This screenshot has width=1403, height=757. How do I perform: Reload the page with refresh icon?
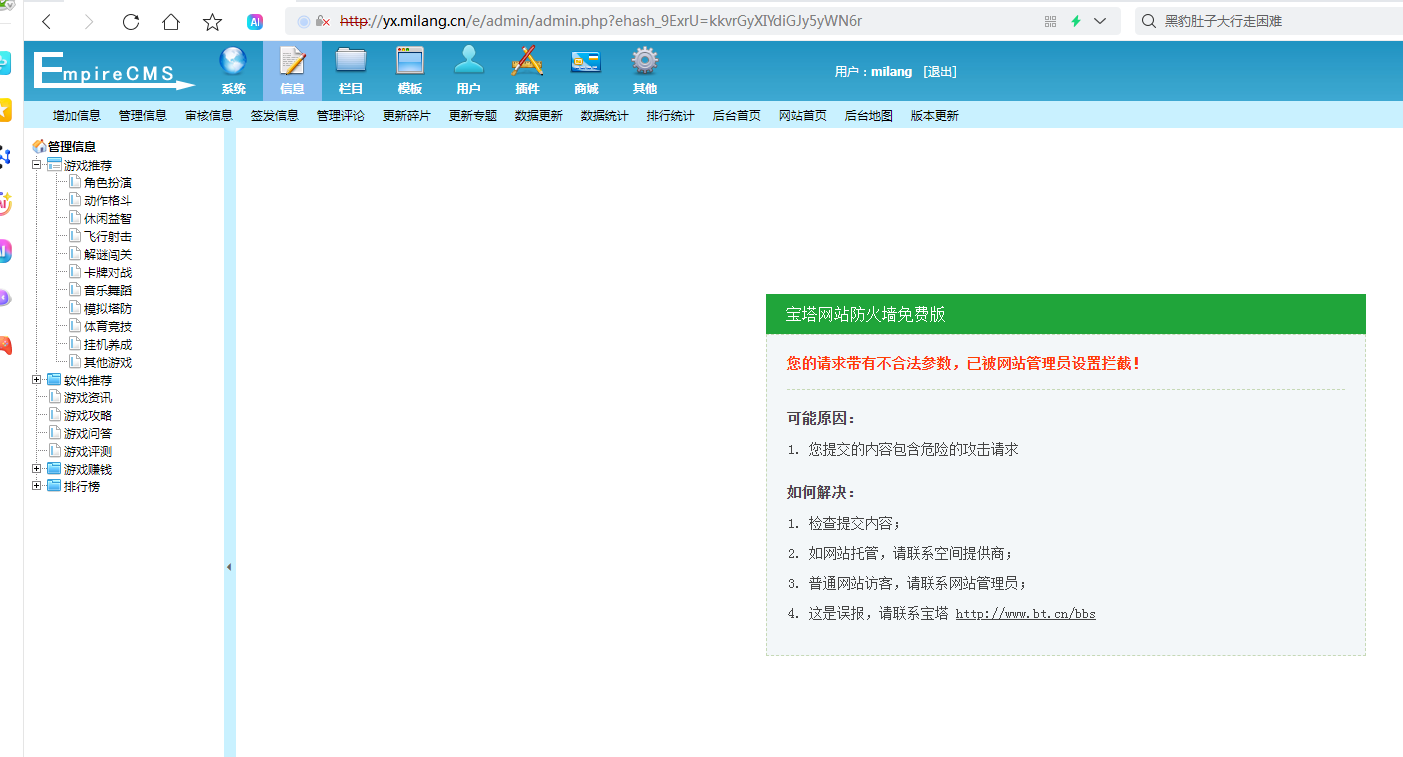[130, 21]
